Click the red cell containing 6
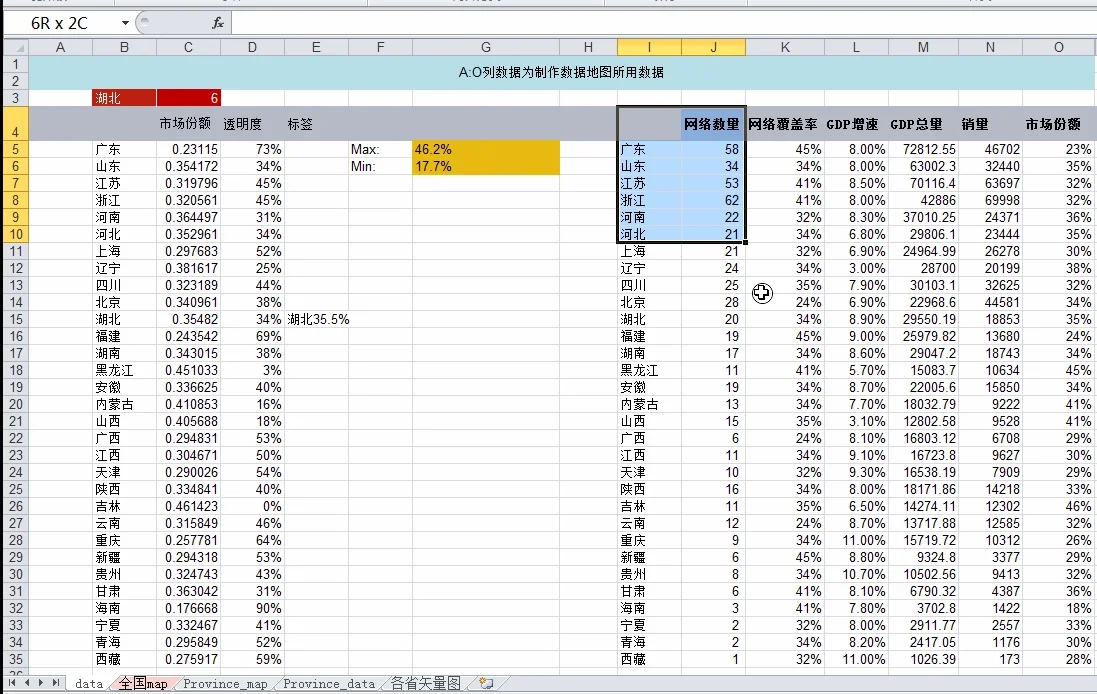Screen dimensions: 1097x694 (188, 98)
